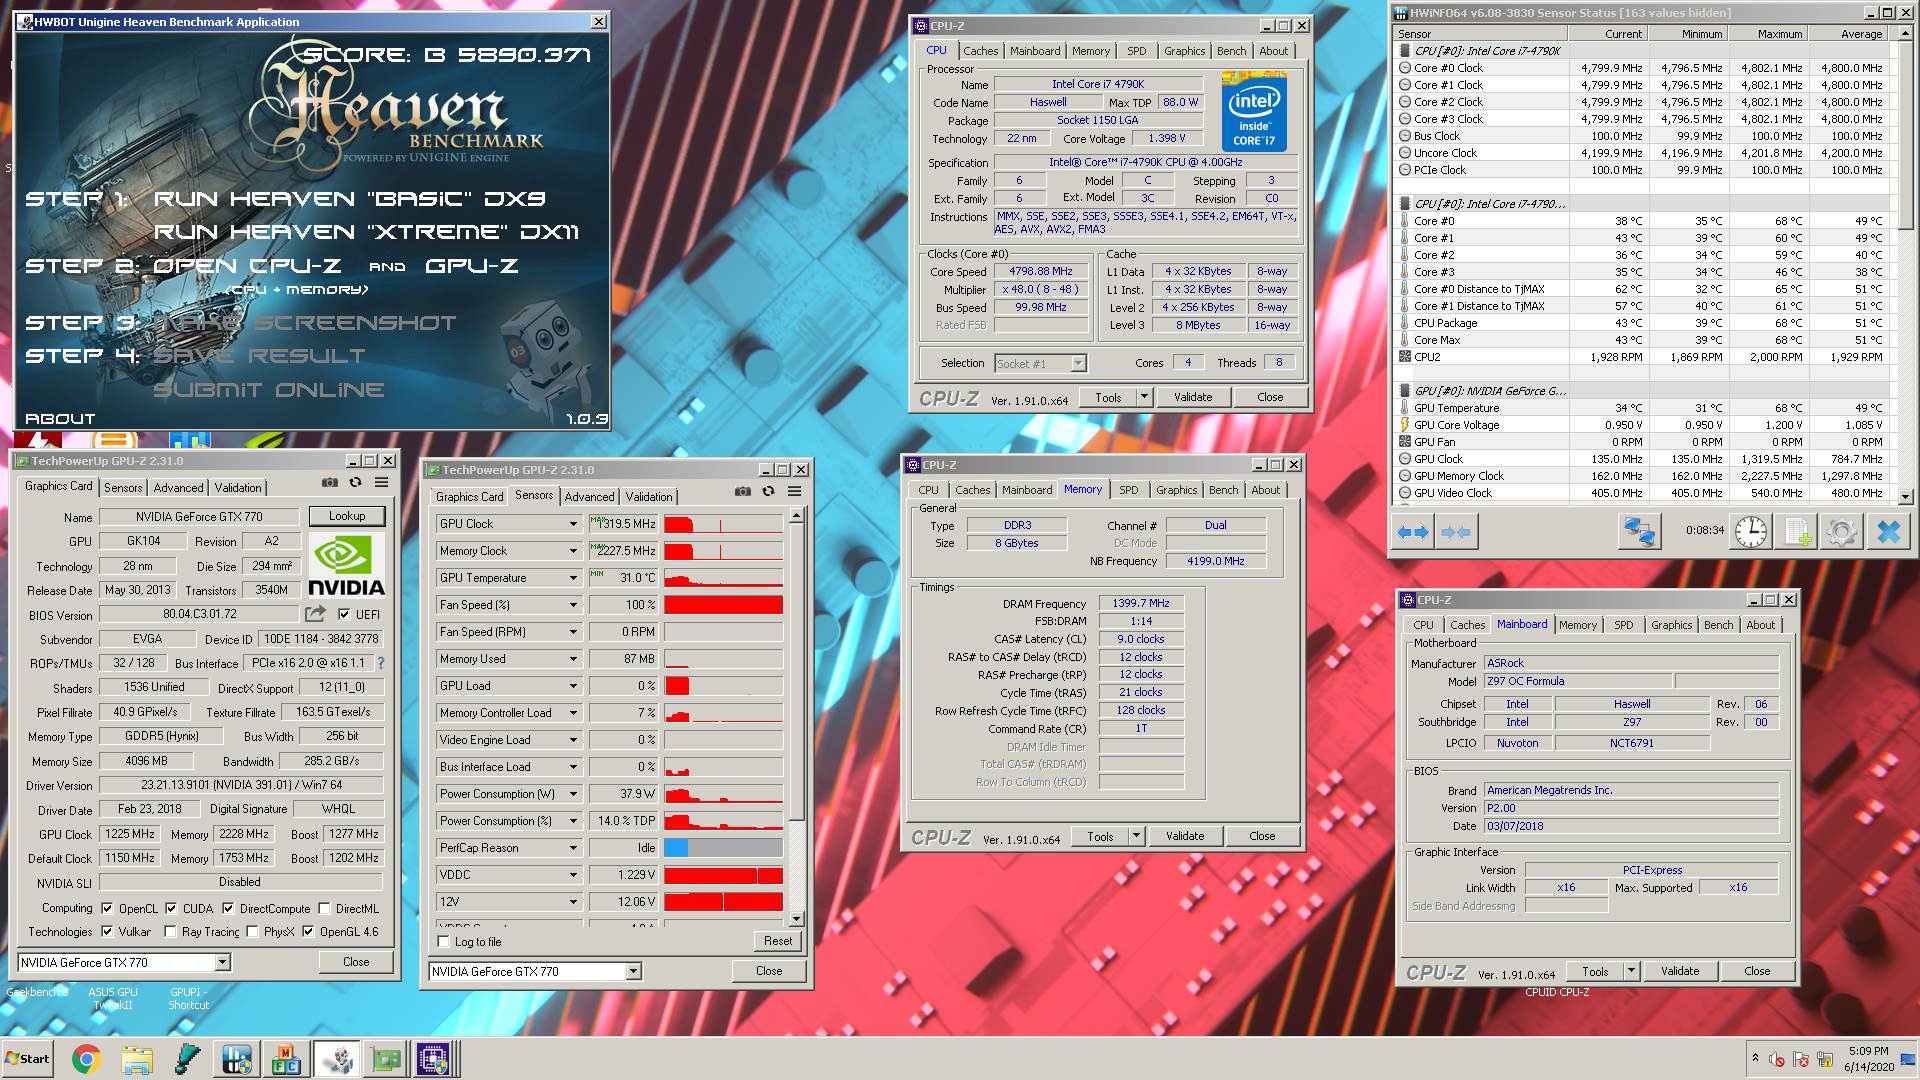Open HWiNFO sensor settings gear icon
Viewport: 1920px width, 1080px height.
1842,532
